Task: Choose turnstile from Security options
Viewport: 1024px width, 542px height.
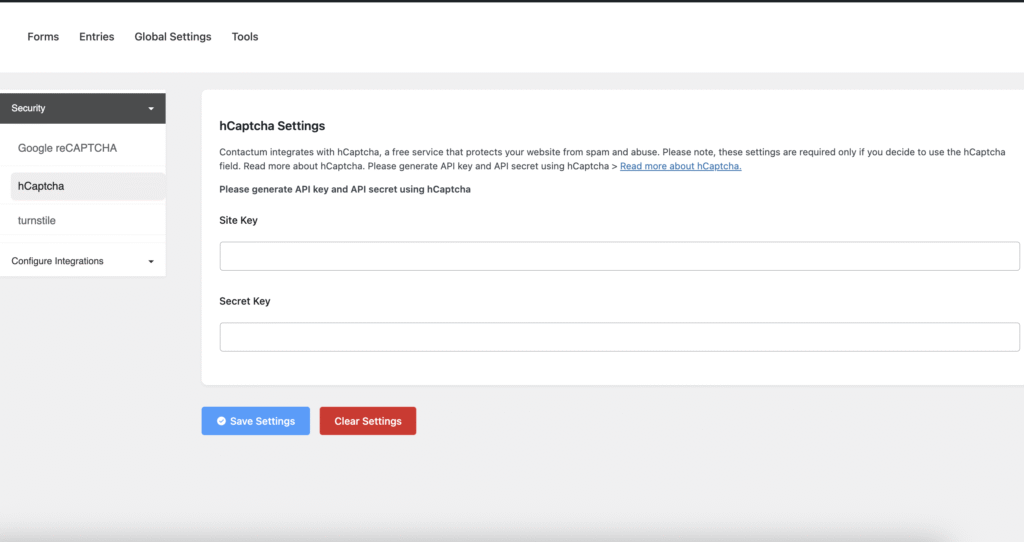Action: click(38, 220)
